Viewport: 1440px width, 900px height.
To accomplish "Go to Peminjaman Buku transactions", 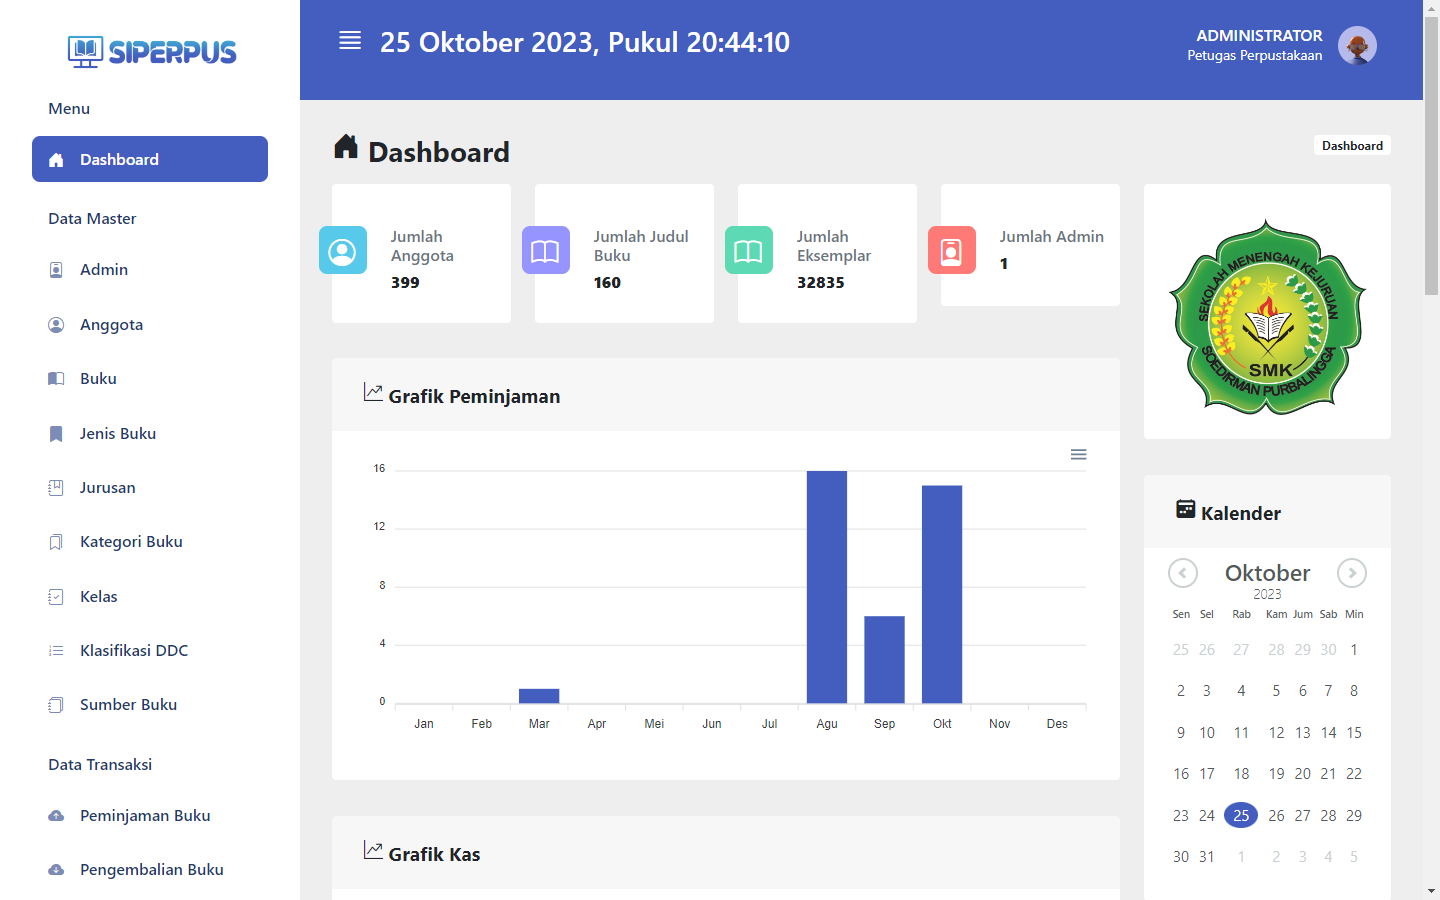I will coord(145,816).
